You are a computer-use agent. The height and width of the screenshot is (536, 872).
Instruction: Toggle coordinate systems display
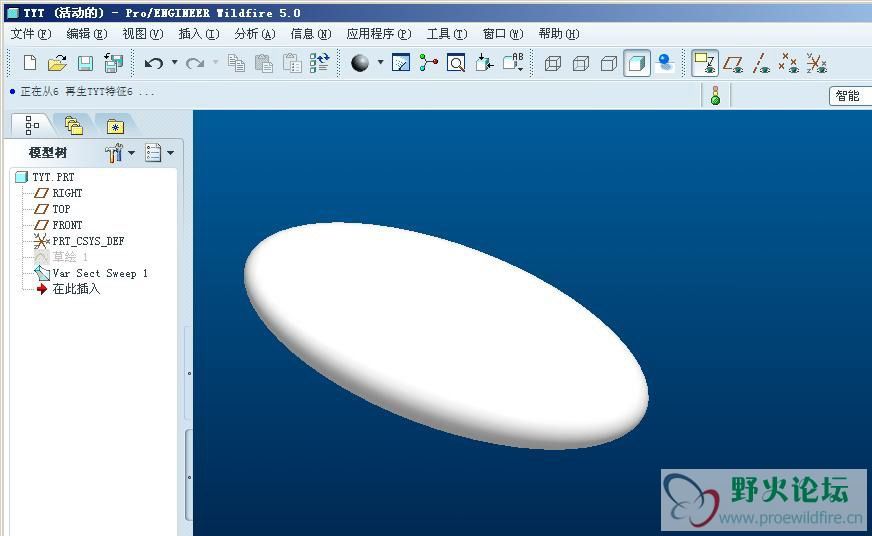click(816, 63)
